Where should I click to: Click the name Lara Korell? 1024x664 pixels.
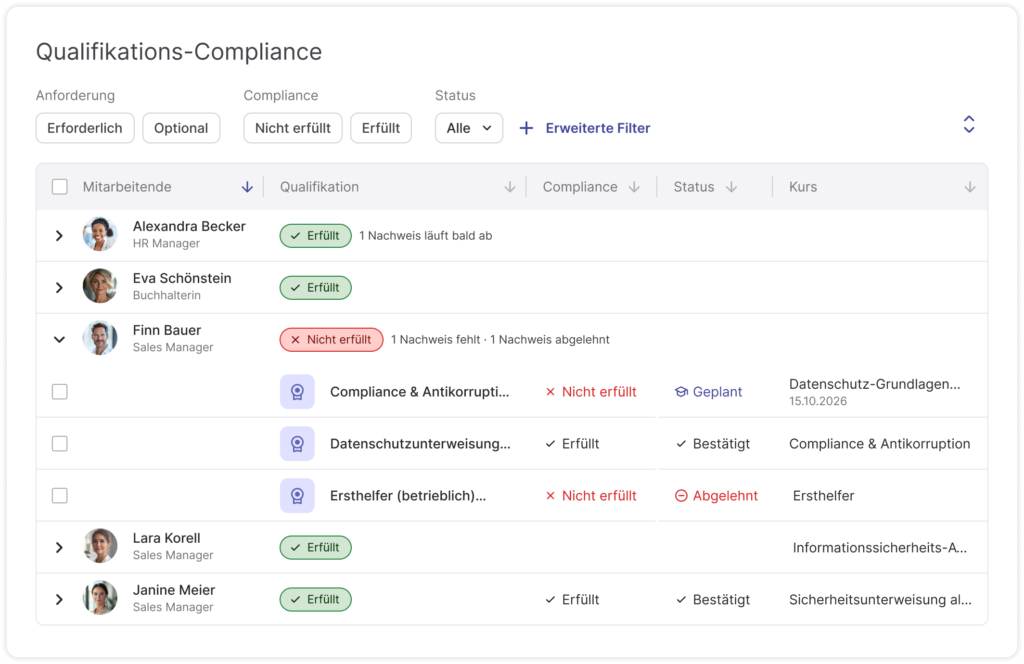click(167, 539)
